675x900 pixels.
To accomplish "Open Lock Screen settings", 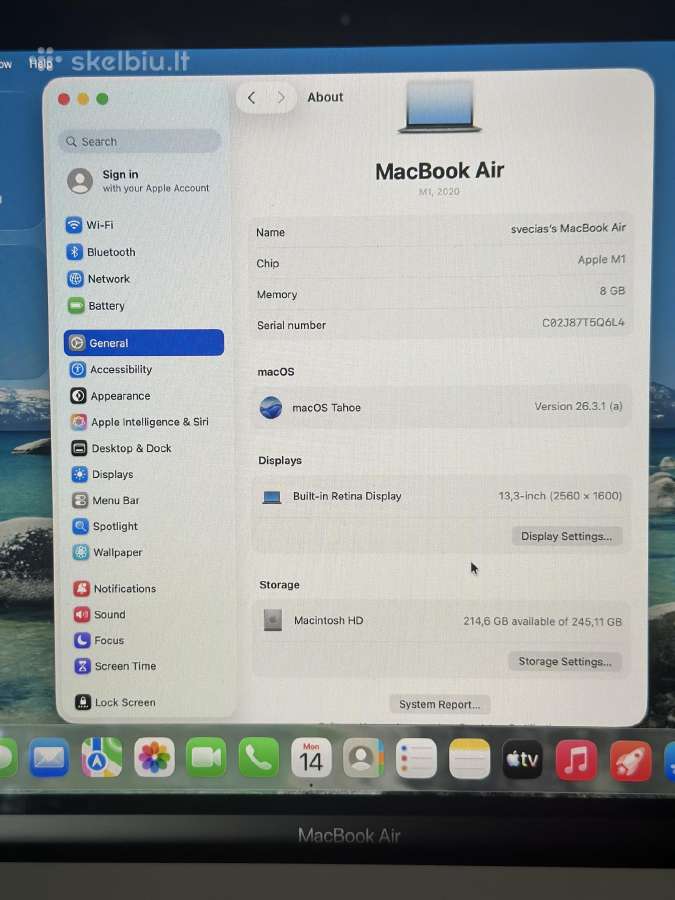I will [115, 702].
